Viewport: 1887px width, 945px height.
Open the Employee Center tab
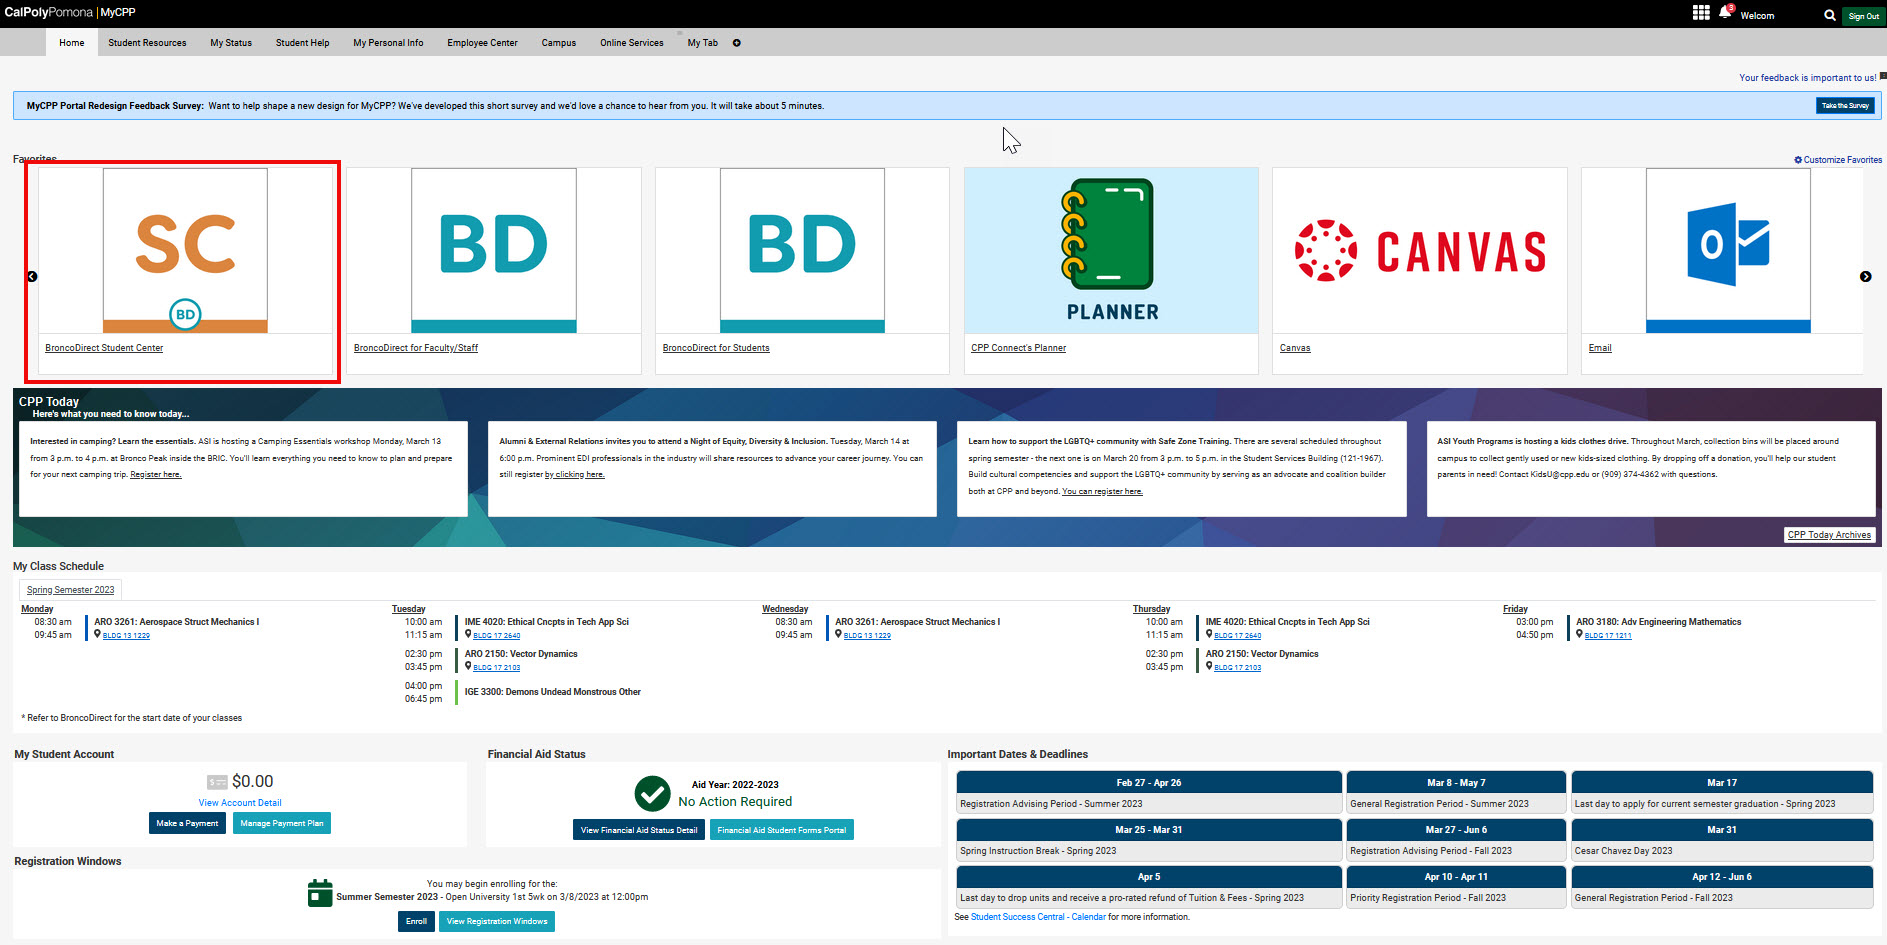(482, 43)
